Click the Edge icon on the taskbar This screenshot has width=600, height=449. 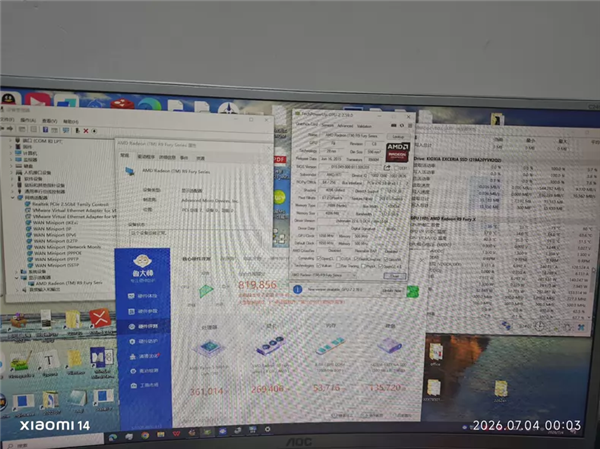tap(113, 437)
